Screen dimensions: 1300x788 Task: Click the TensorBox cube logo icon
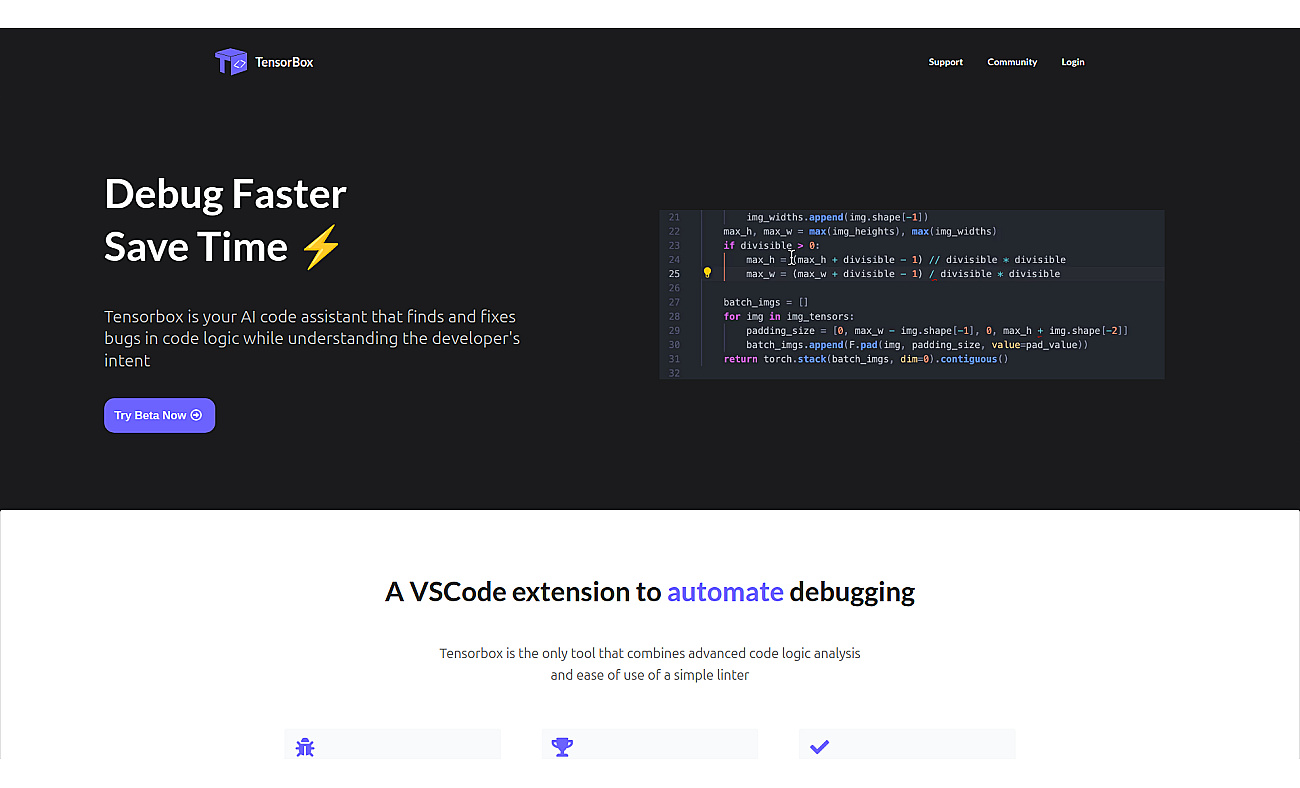tap(231, 62)
